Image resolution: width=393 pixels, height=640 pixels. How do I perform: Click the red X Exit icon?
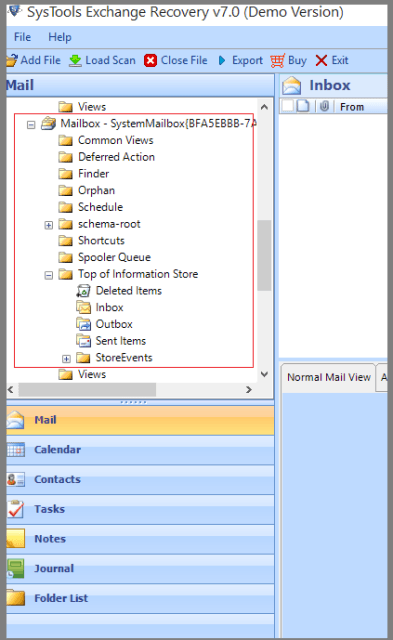pos(321,60)
